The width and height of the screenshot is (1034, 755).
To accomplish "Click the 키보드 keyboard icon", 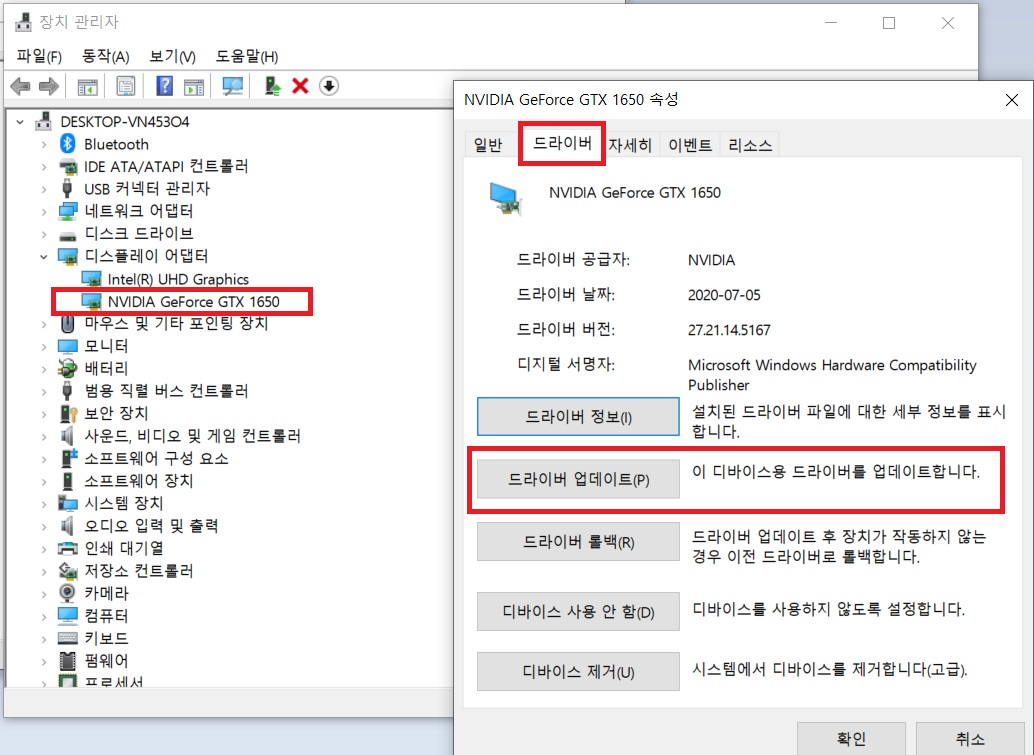I will (67, 638).
